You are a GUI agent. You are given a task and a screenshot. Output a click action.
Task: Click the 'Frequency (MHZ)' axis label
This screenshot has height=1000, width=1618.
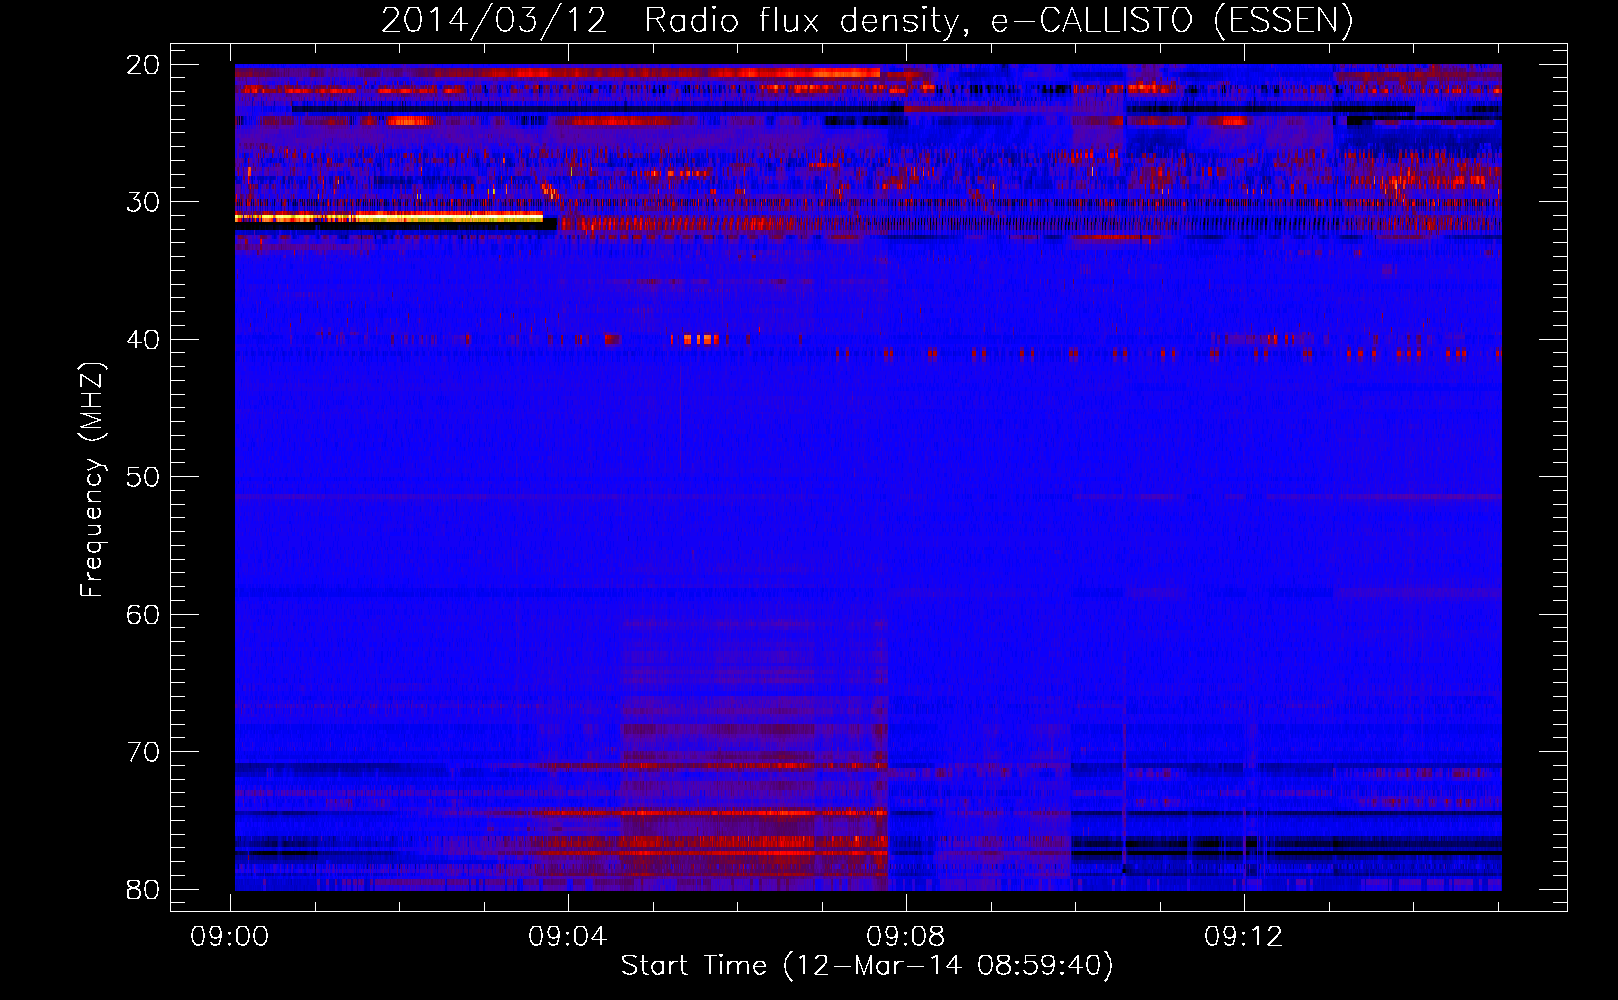click(92, 480)
